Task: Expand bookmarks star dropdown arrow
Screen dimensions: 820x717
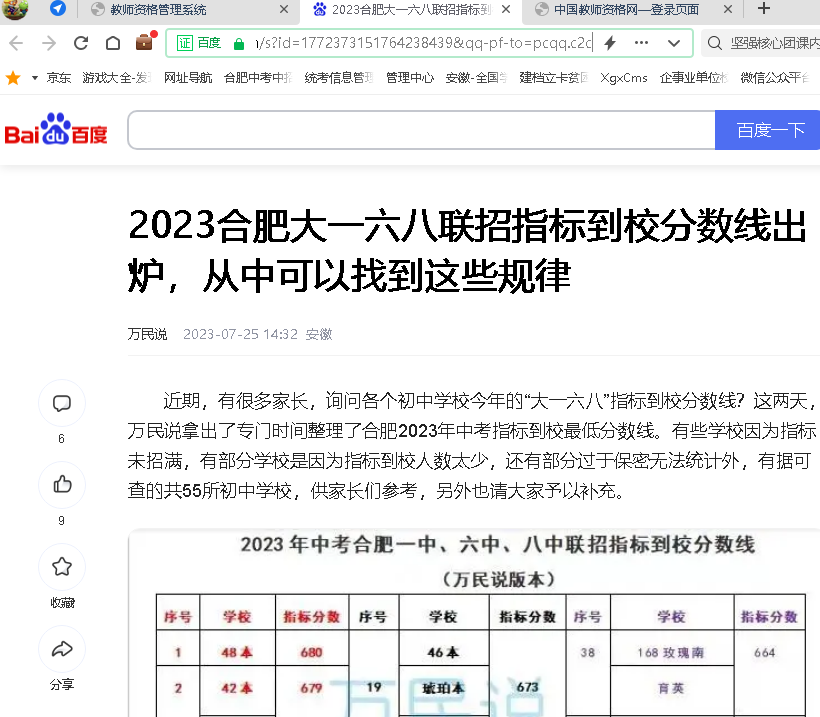Action: pos(34,77)
